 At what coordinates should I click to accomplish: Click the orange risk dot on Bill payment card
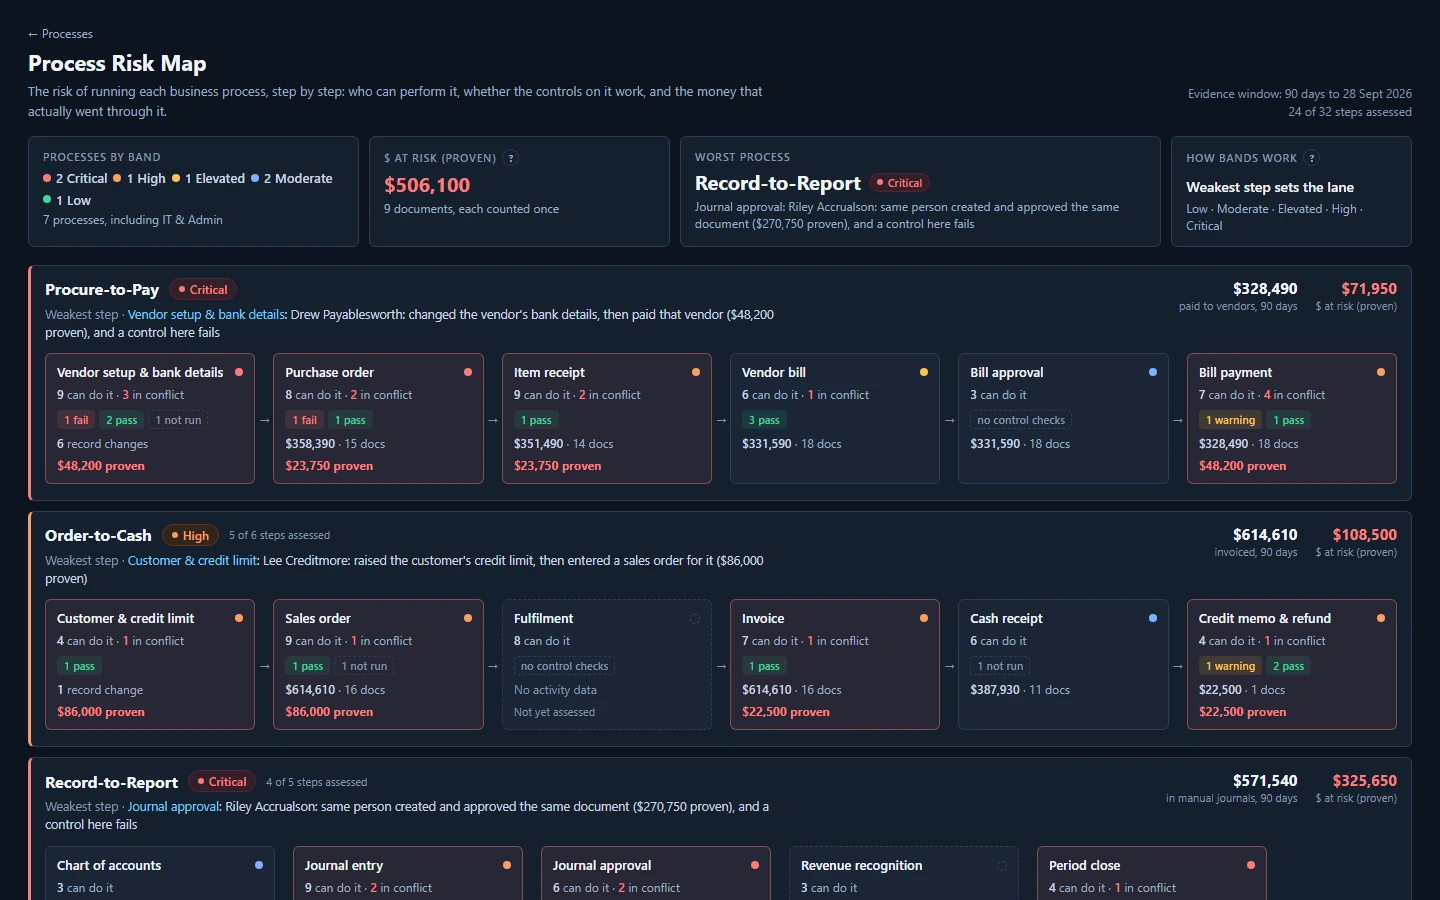click(1381, 372)
